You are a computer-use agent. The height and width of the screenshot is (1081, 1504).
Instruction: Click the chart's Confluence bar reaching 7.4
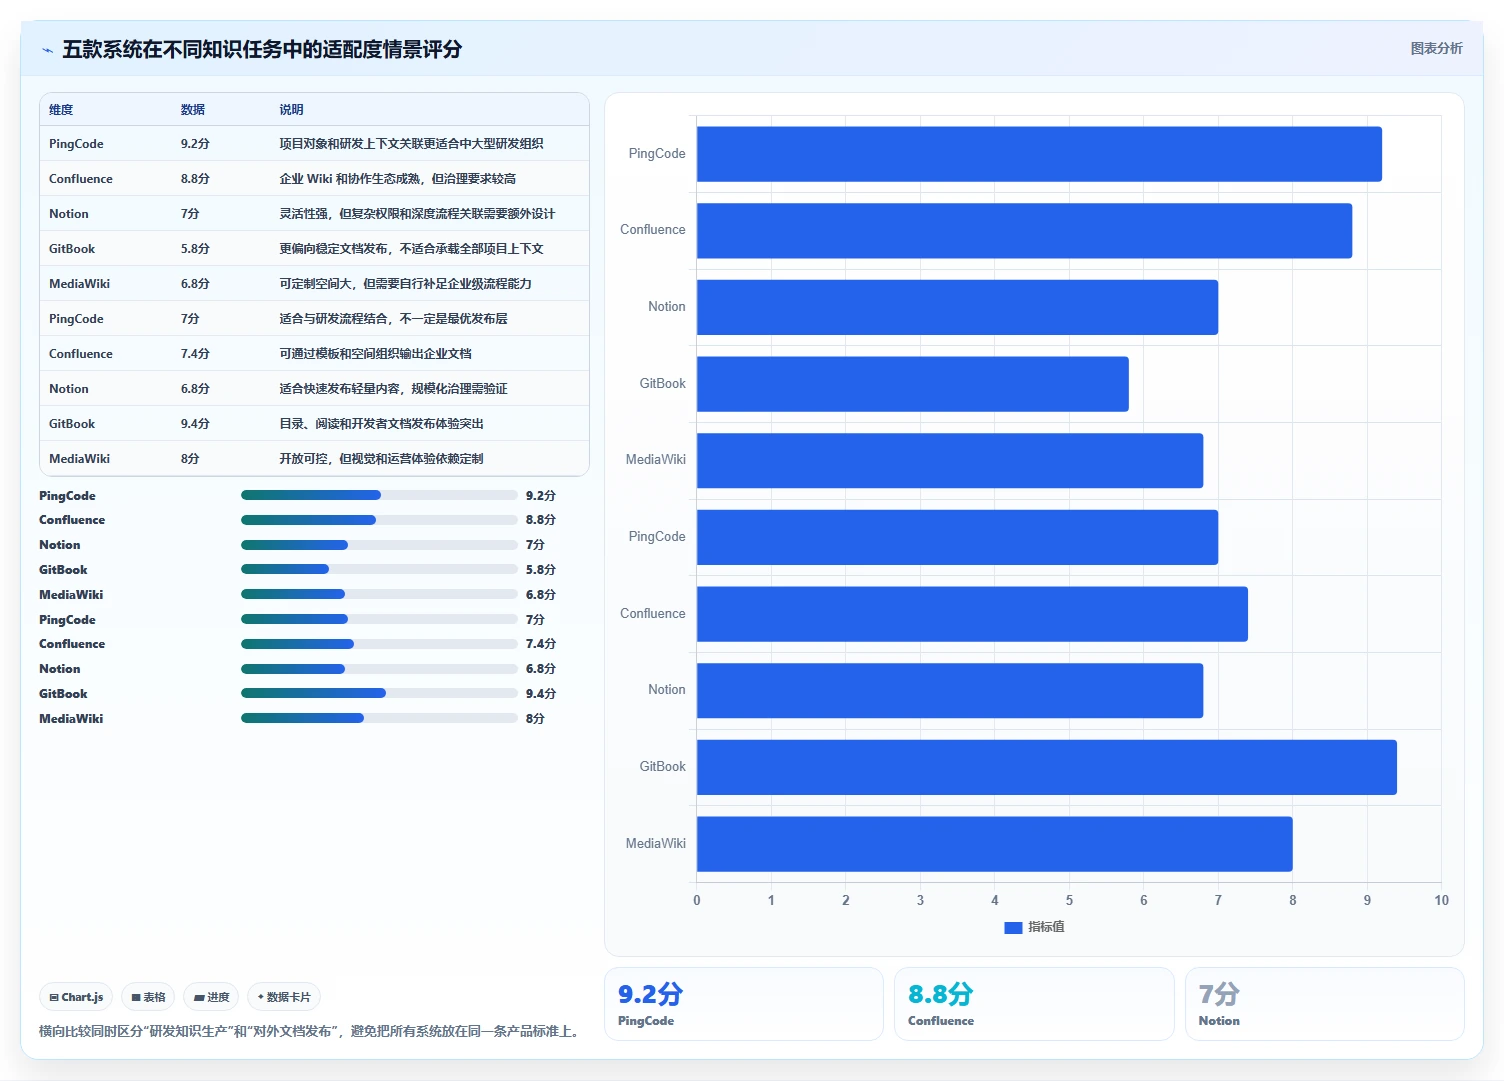[972, 614]
